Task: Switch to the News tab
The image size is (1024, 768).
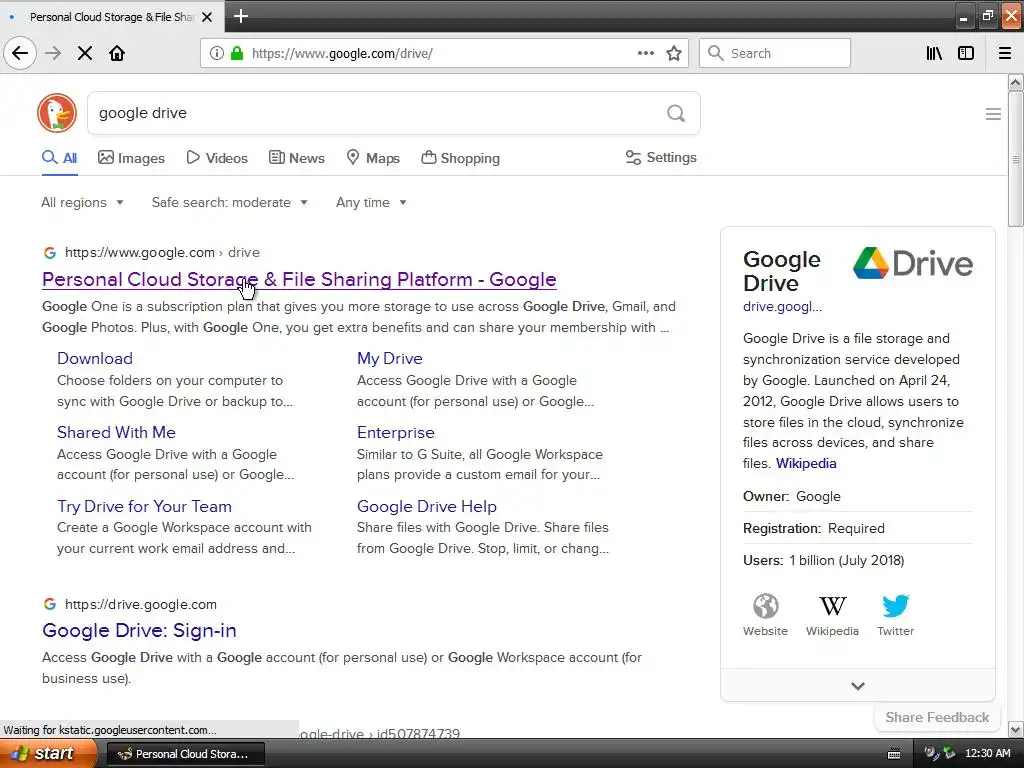Action: [x=296, y=158]
